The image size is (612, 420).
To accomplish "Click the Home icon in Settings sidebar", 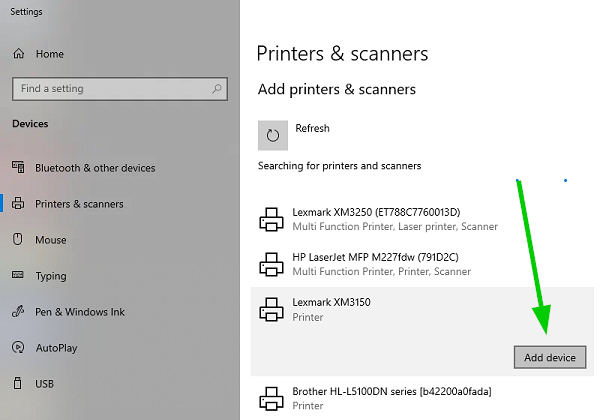I will tap(19, 53).
